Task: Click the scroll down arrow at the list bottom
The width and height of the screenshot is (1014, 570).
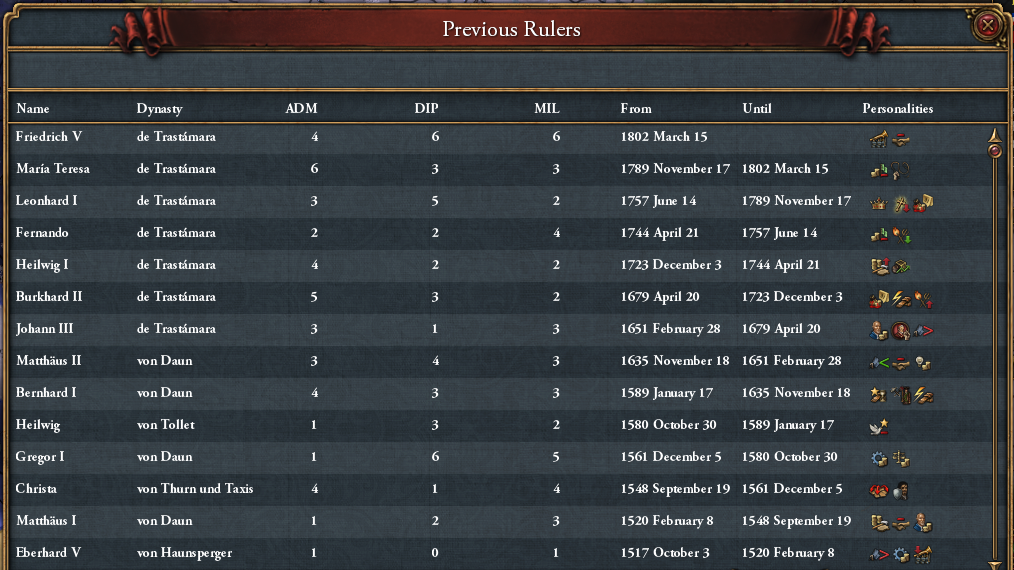Action: (994, 563)
